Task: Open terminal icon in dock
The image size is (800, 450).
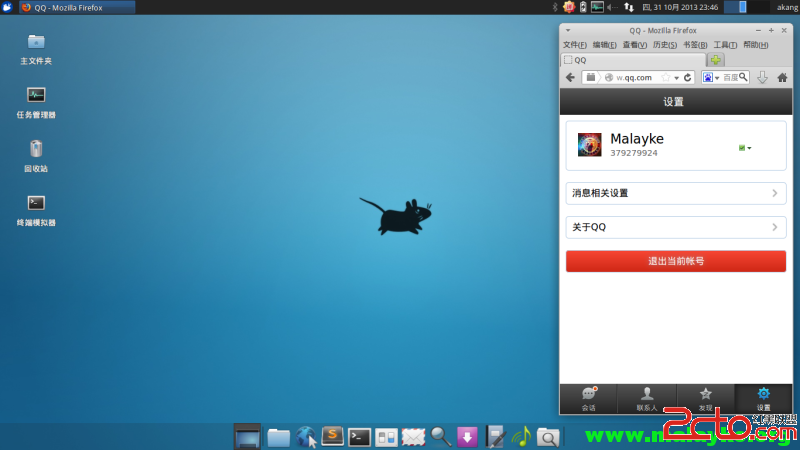Action: coord(359,438)
